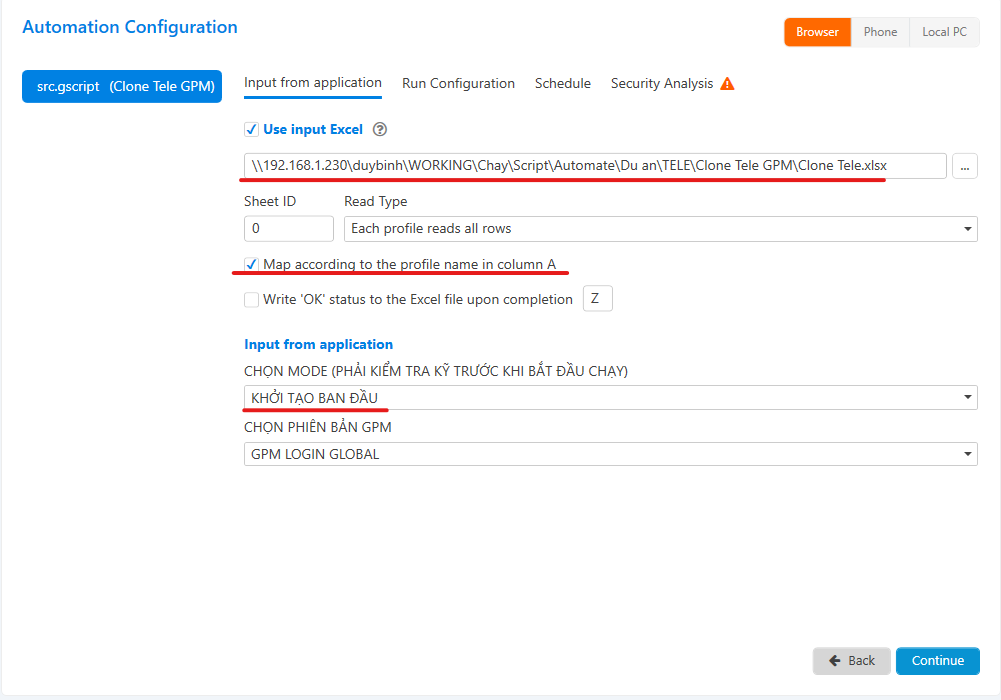Image resolution: width=1001 pixels, height=700 pixels.
Task: Expand the Read Type dropdown
Action: click(660, 229)
